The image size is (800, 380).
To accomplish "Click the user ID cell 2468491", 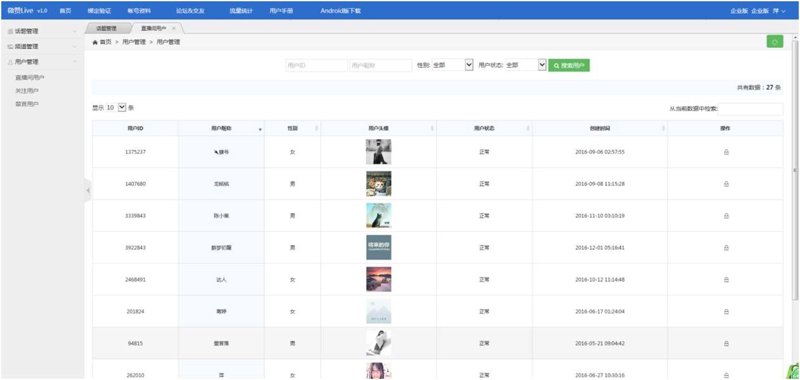I will coord(135,280).
